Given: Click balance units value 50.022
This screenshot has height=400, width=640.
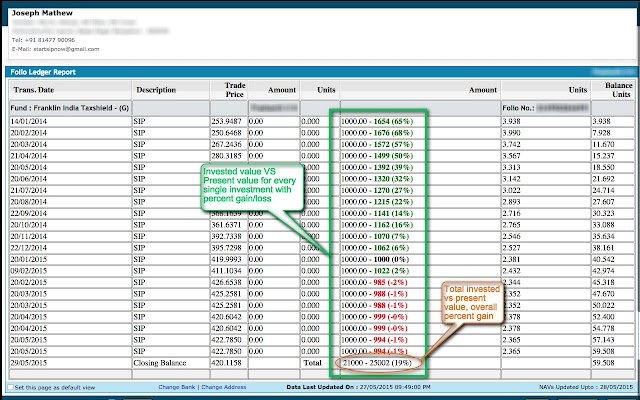Looking at the screenshot, I should coord(603,305).
